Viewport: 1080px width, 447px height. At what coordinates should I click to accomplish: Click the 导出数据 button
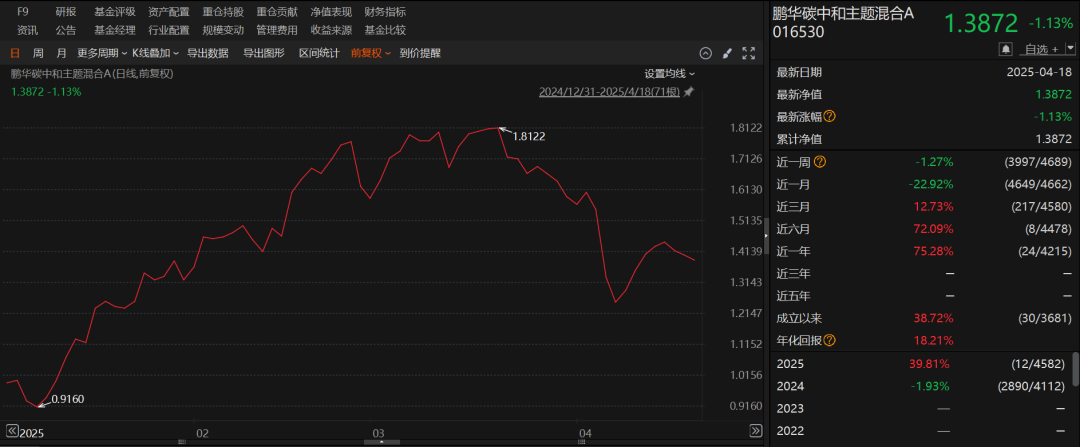209,53
